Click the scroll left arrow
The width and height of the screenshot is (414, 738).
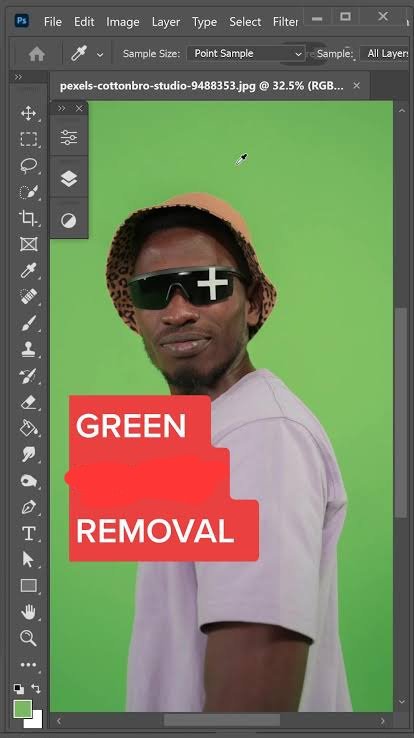(59, 721)
